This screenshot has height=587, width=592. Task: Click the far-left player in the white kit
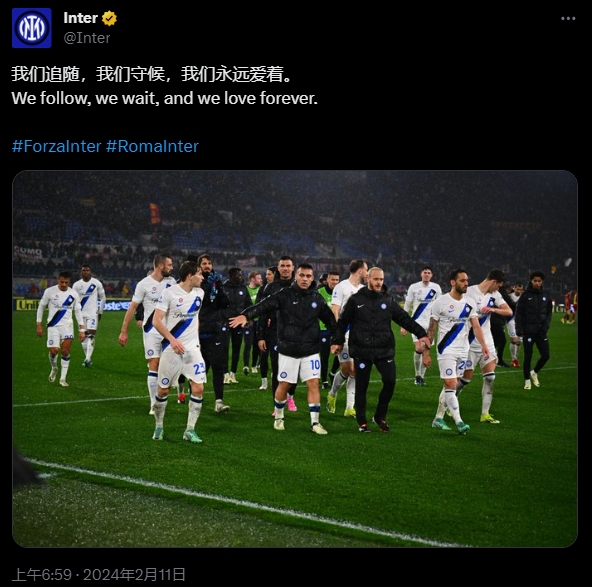pyautogui.click(x=60, y=328)
